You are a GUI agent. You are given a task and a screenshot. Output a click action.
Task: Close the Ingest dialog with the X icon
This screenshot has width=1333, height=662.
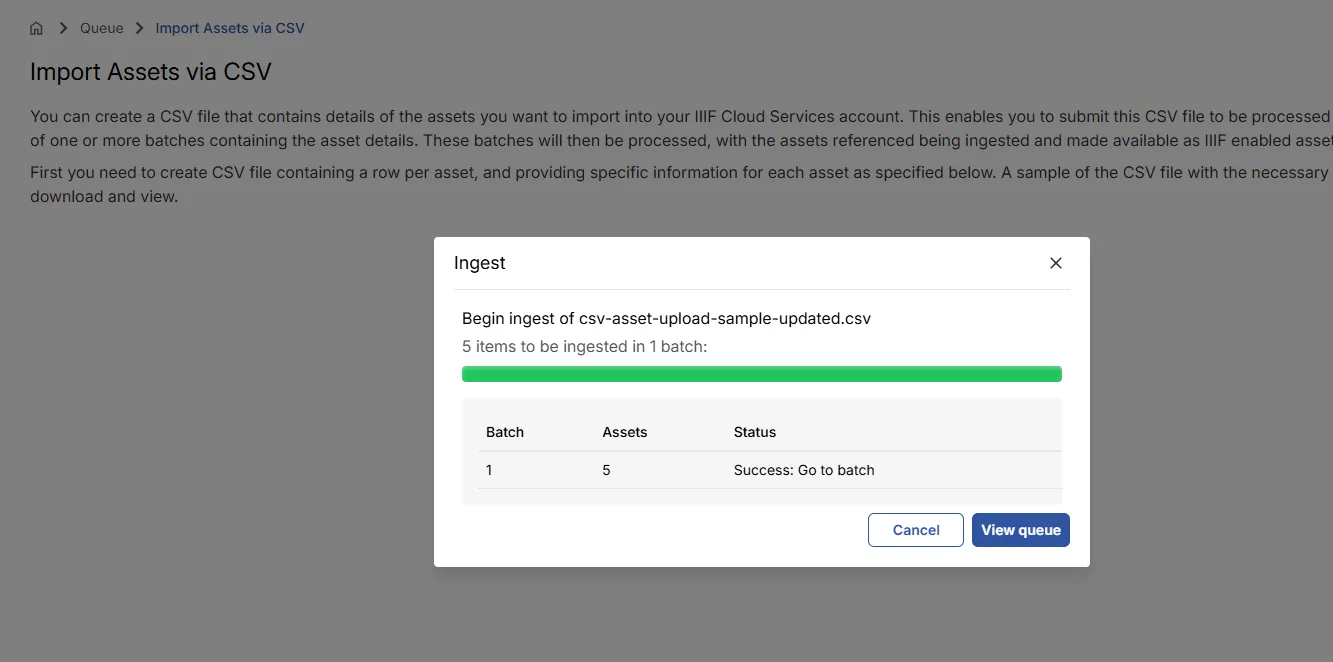click(x=1055, y=262)
